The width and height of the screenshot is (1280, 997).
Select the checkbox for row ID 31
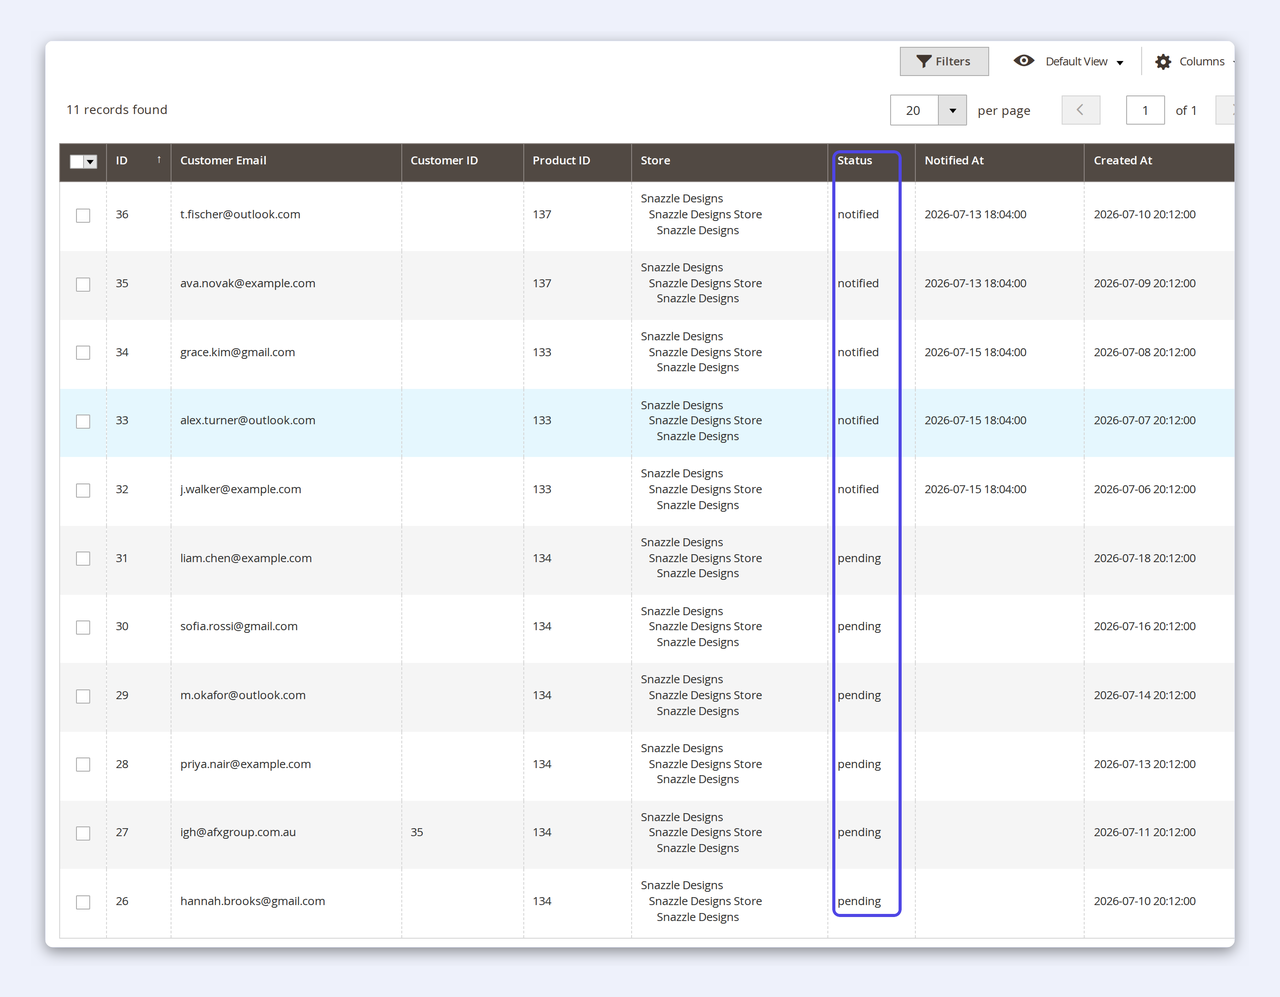[83, 559]
